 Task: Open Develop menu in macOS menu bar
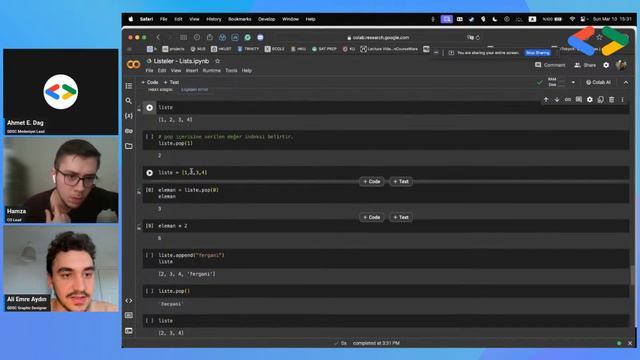click(x=267, y=19)
